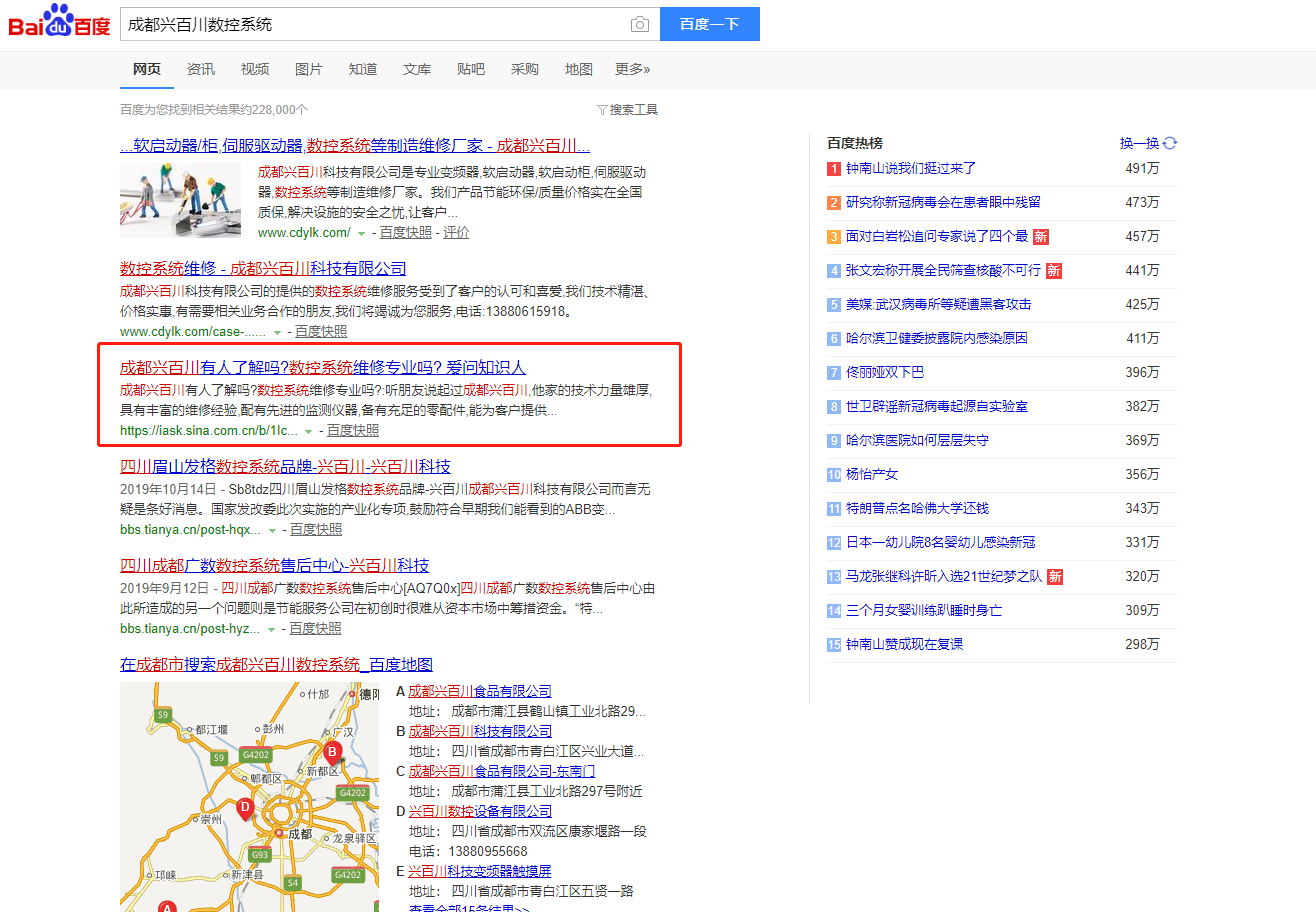Viewport: 1316px width, 912px height.
Task: Open hot topic 杨怡产女
Action: (x=872, y=474)
